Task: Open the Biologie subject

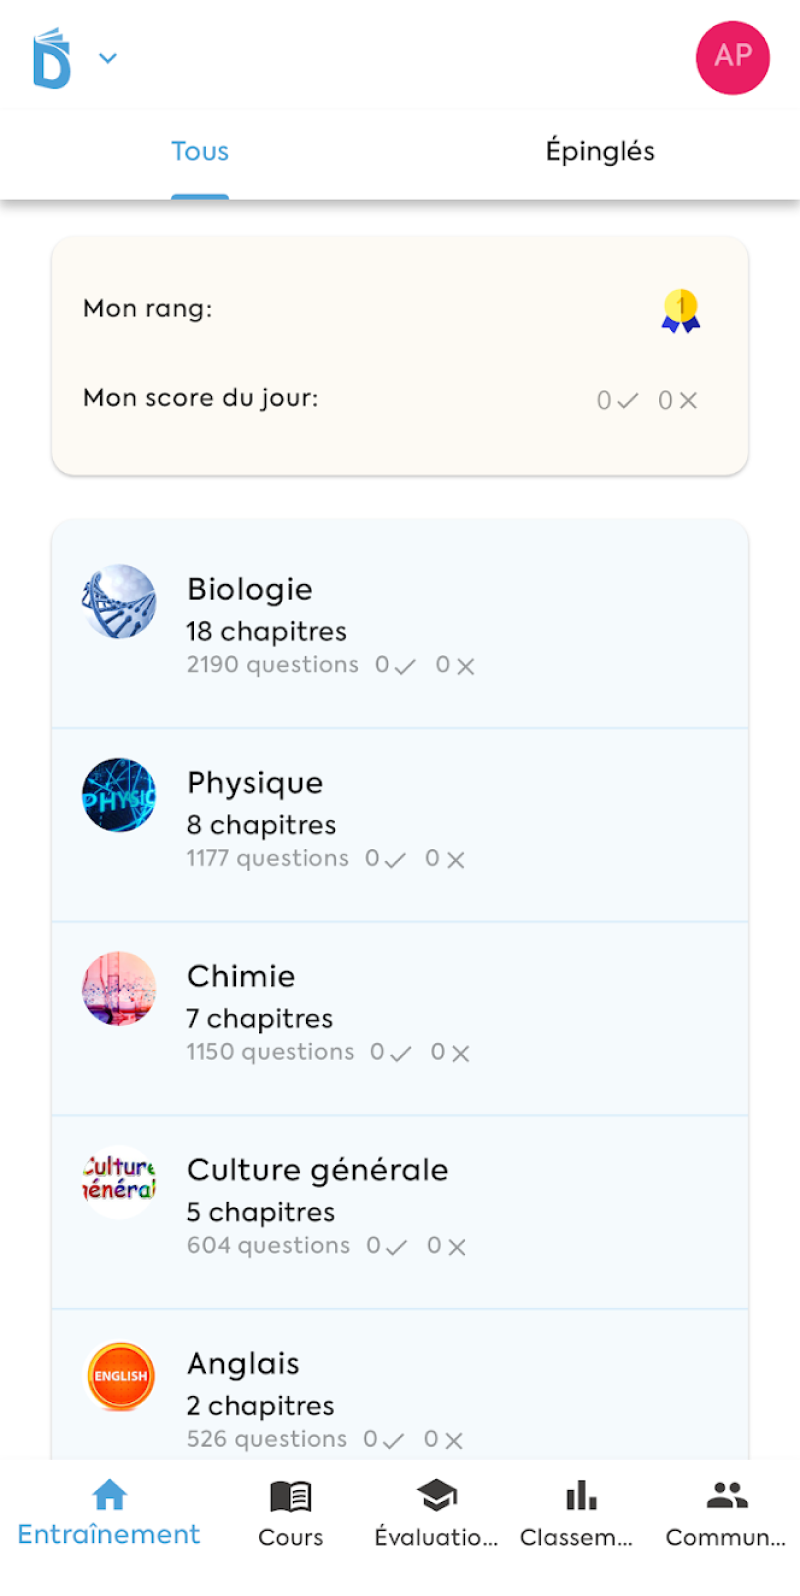Action: tap(400, 624)
